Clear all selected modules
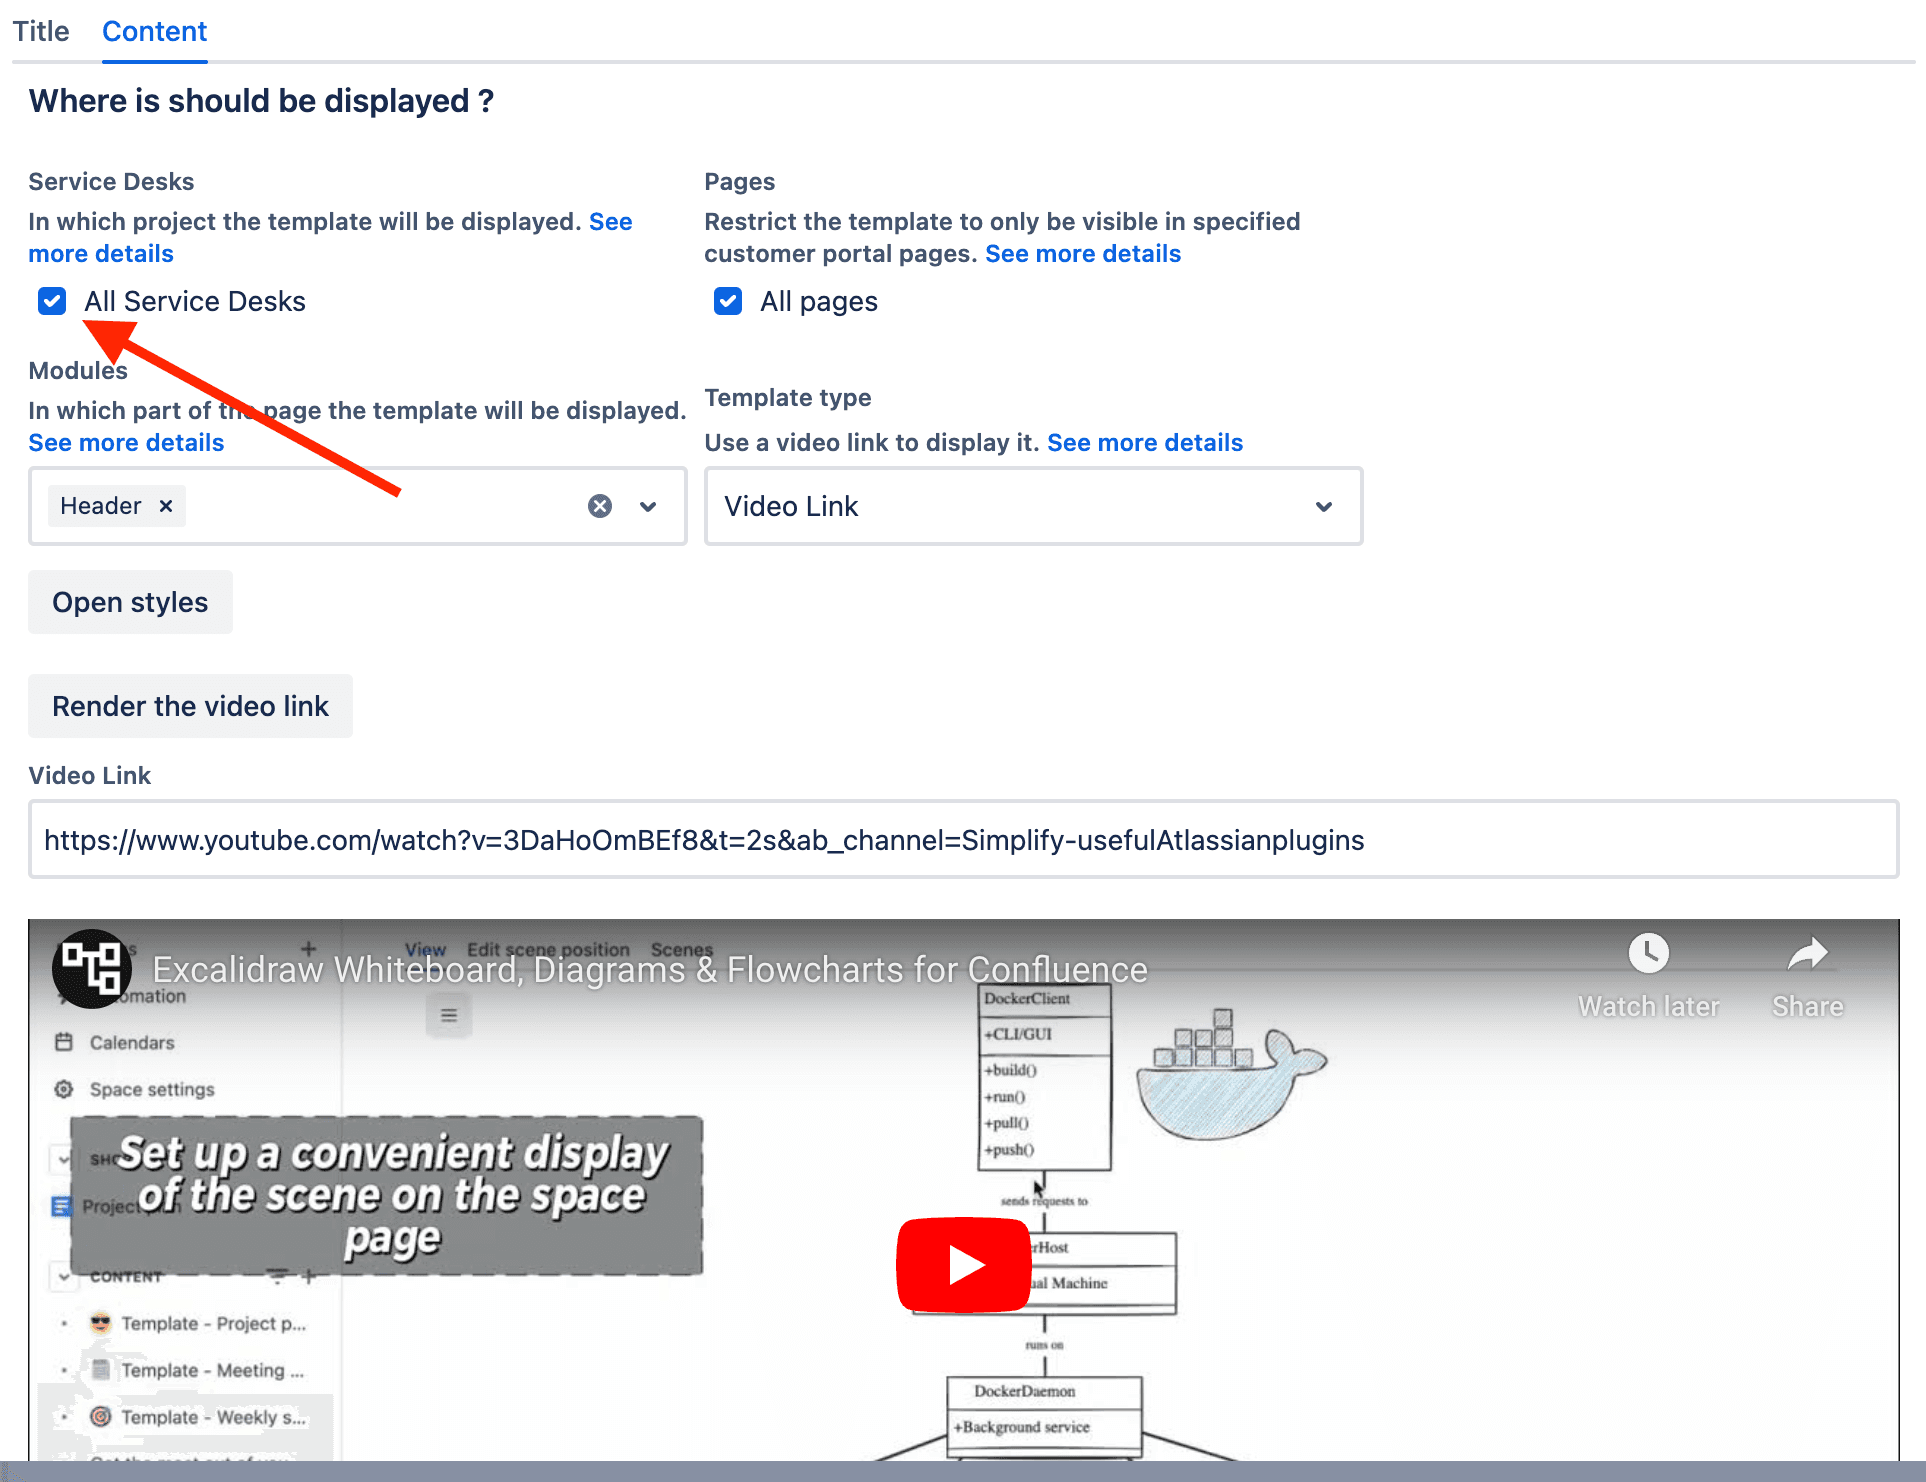 click(x=600, y=506)
